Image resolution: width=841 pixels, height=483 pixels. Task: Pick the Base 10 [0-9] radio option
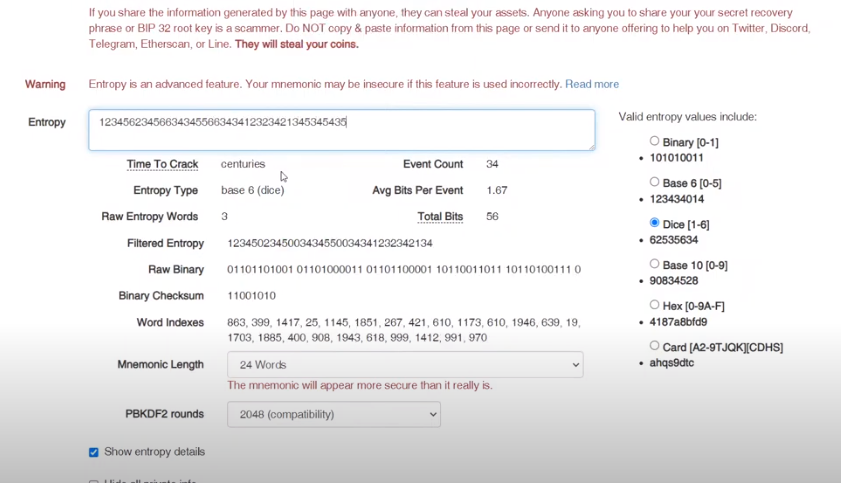(x=655, y=264)
